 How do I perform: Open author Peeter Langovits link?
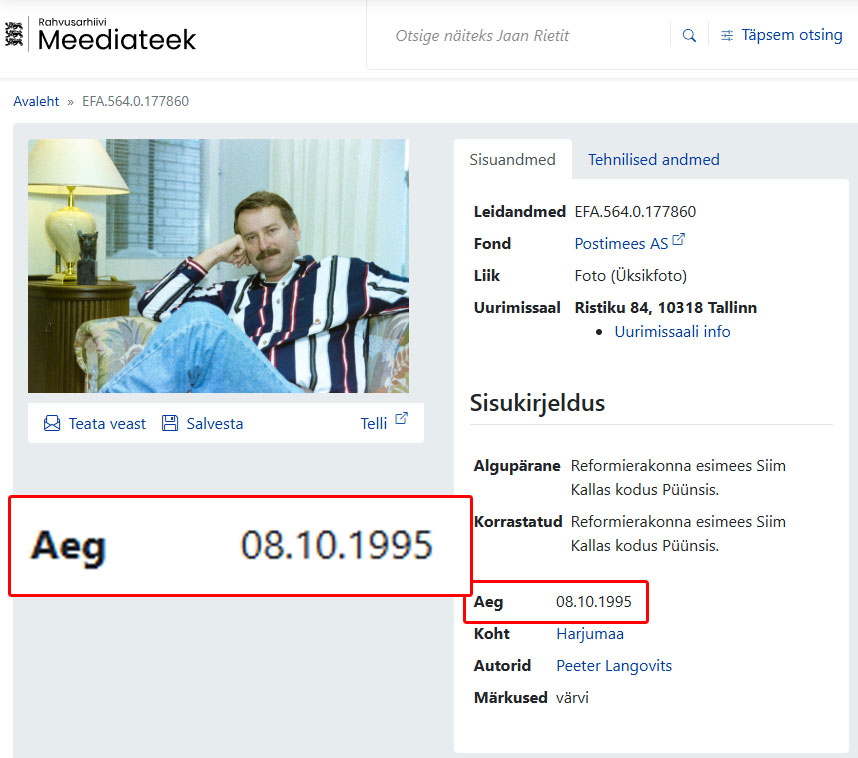pos(613,666)
